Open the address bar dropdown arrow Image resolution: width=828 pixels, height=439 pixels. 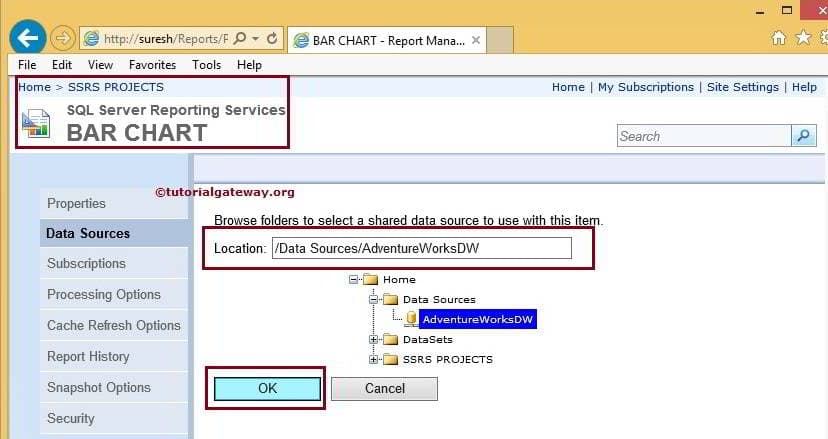256,39
